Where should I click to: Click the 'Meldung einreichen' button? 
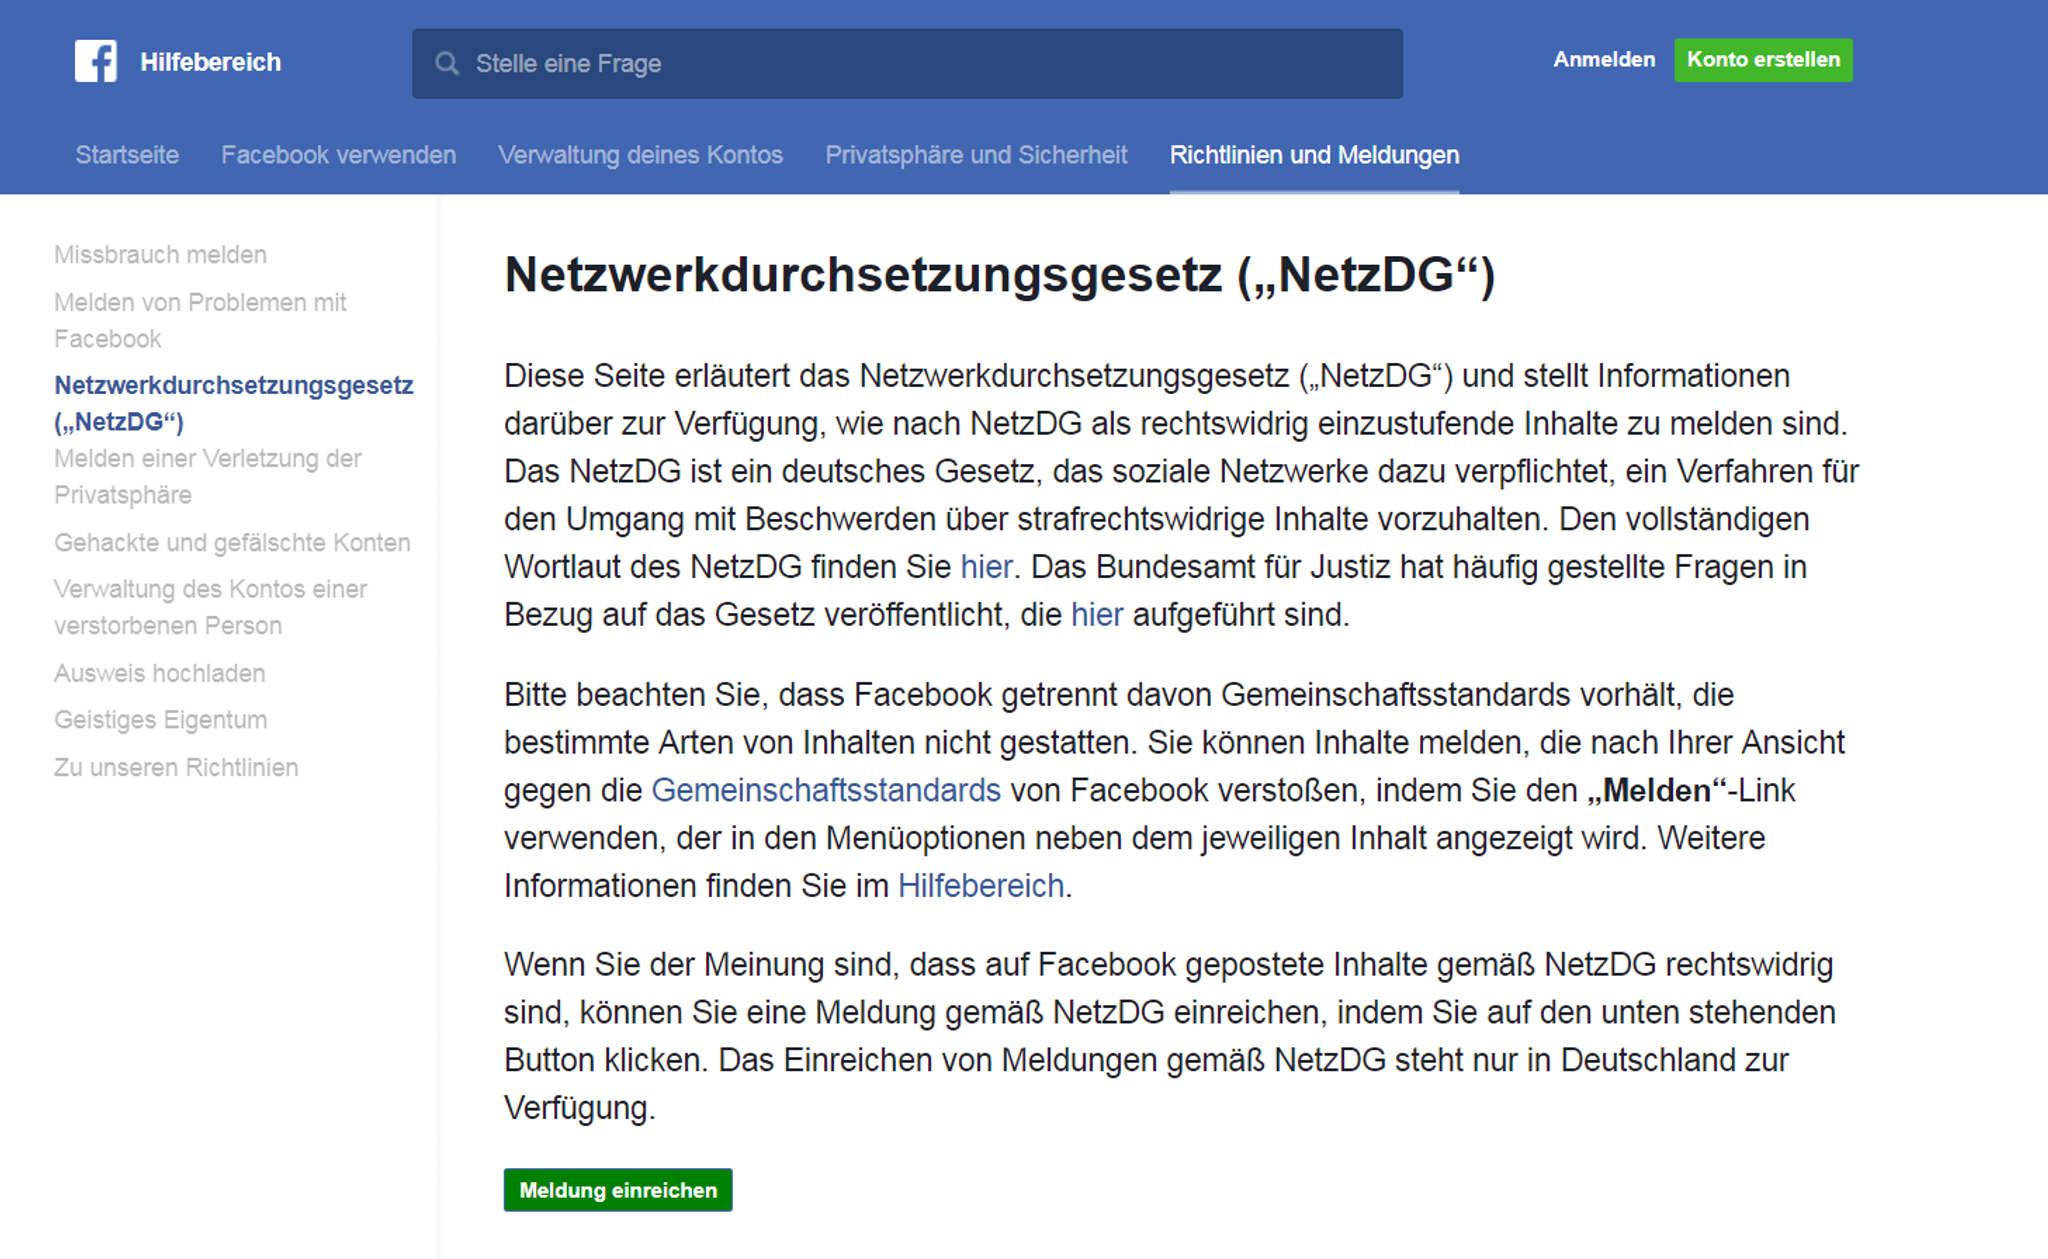point(618,1190)
